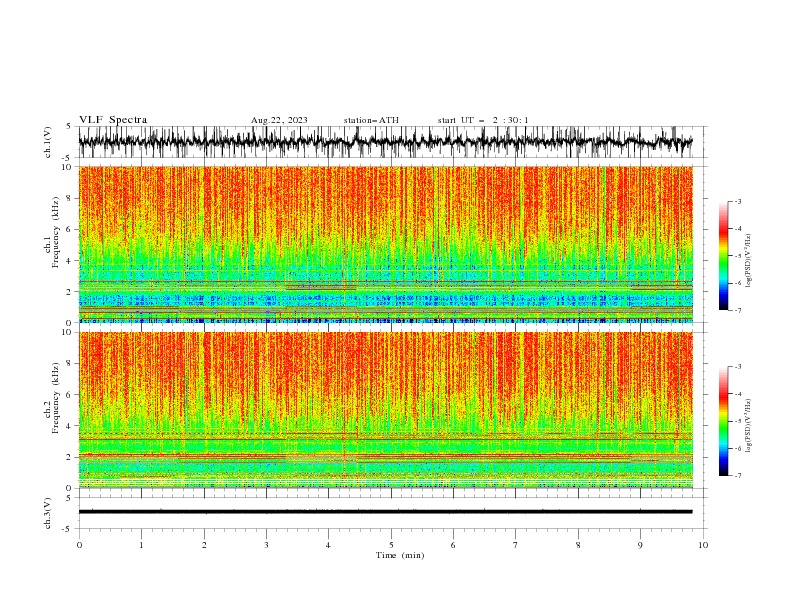792x612 pixels.
Task: Click the "-7" tick on lower color scale
Action: [x=737, y=476]
